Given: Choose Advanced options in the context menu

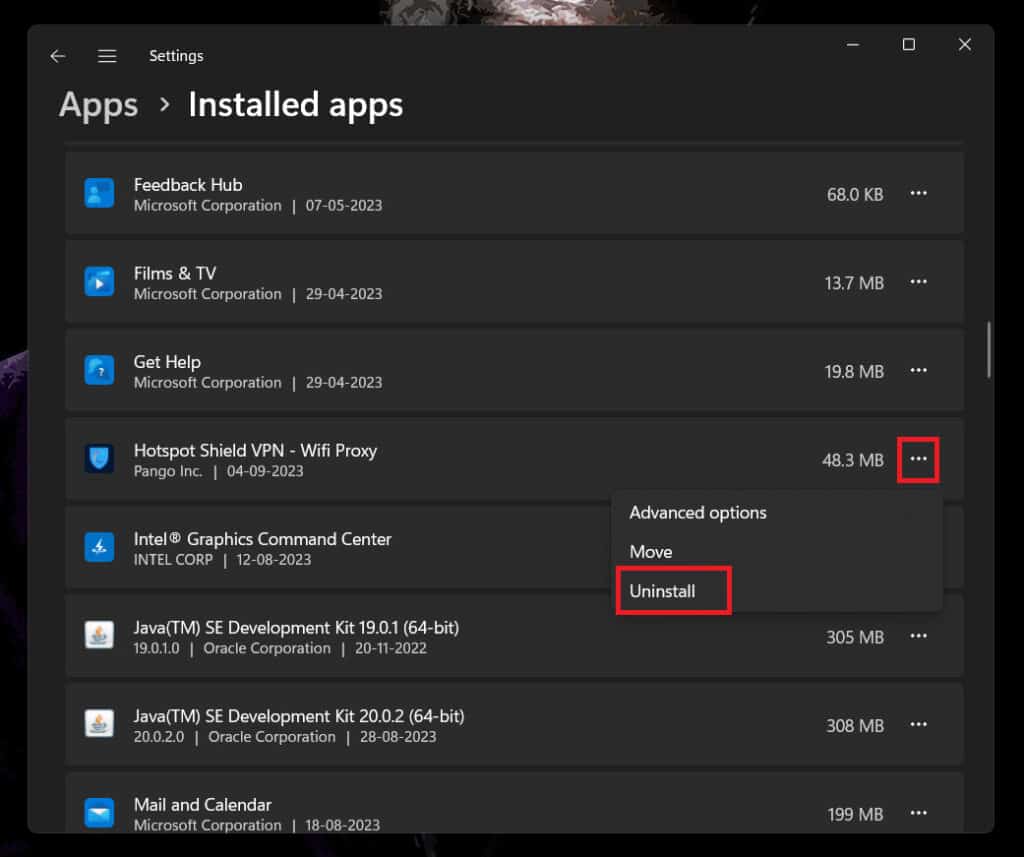Looking at the screenshot, I should [x=698, y=512].
